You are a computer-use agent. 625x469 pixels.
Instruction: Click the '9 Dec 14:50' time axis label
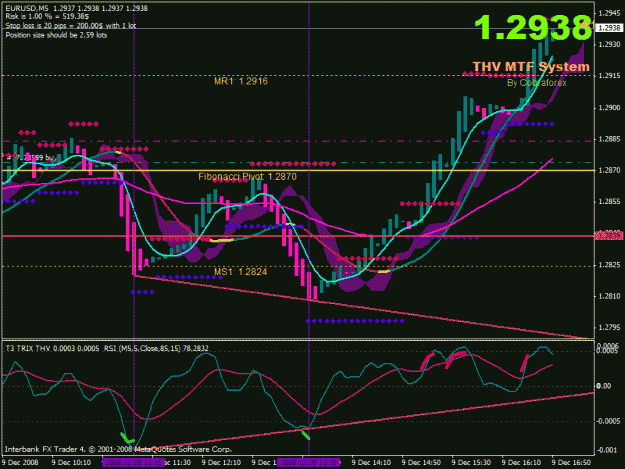point(421,463)
